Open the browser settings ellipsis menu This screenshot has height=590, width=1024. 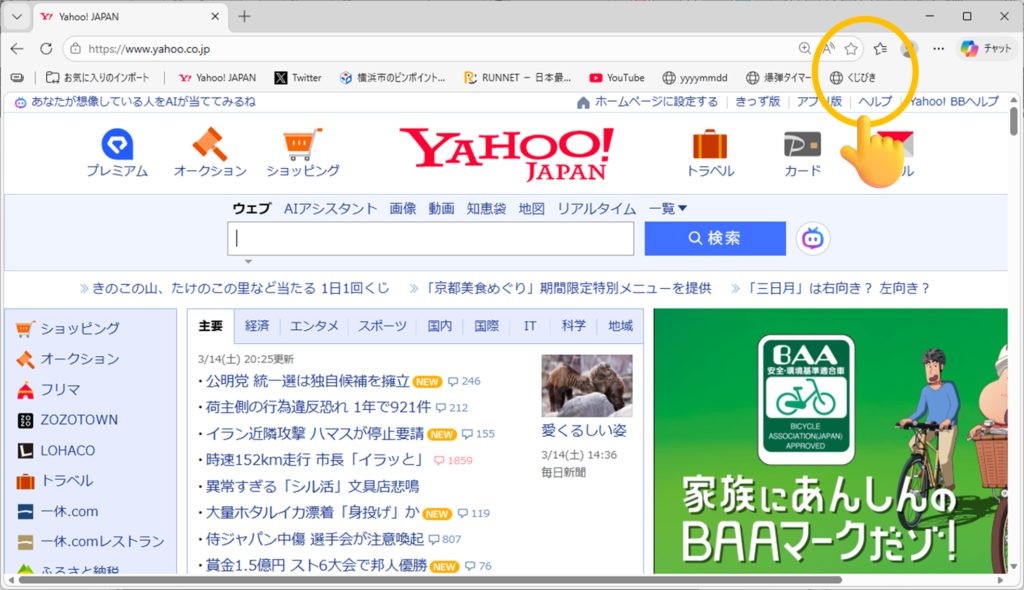pyautogui.click(x=938, y=48)
